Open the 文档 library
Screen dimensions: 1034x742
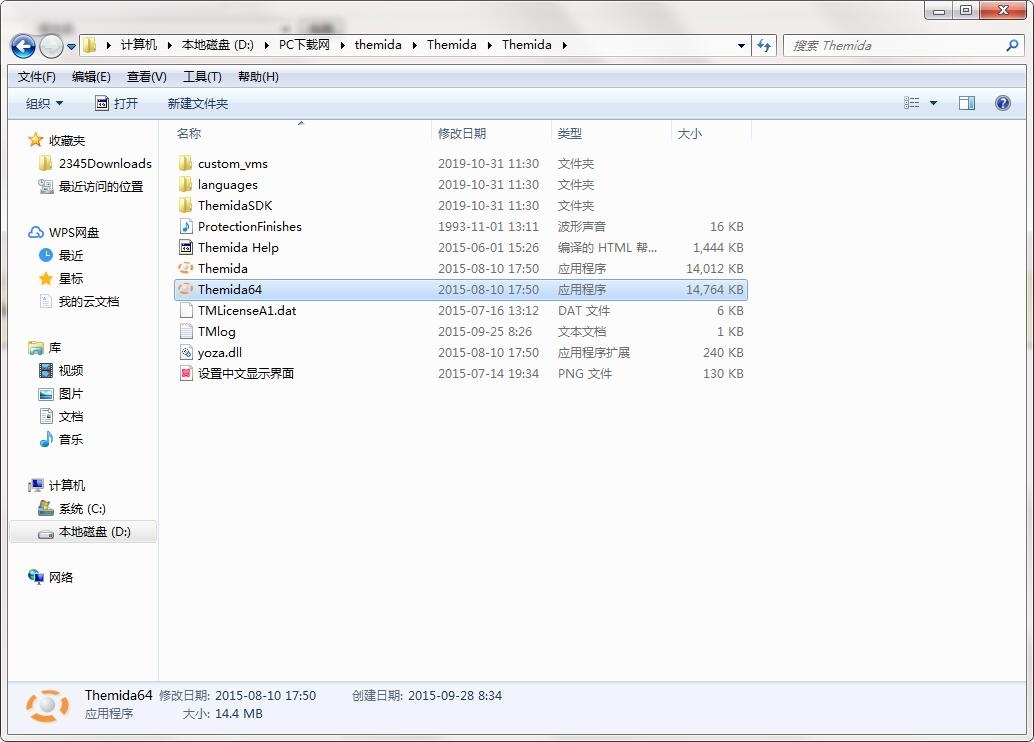click(61, 416)
